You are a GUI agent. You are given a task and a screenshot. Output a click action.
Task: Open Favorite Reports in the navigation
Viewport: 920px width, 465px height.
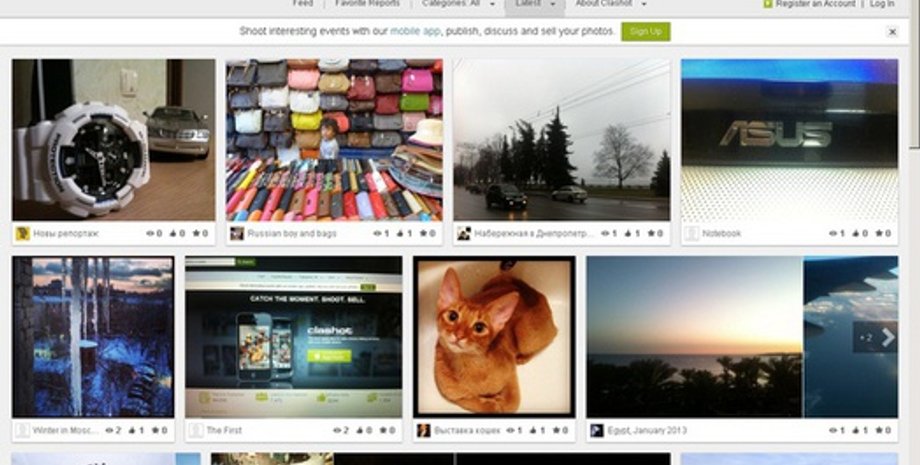(x=367, y=4)
